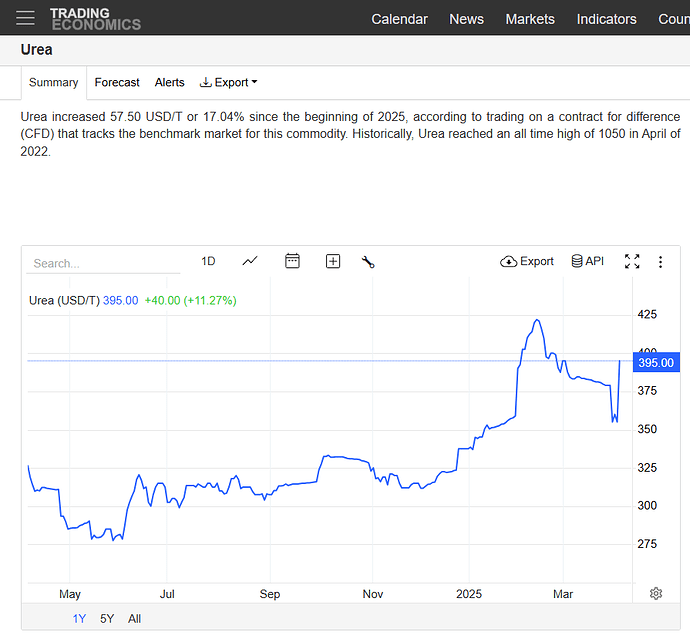Open chart tools wrench icon
The height and width of the screenshot is (642, 690).
tap(368, 262)
